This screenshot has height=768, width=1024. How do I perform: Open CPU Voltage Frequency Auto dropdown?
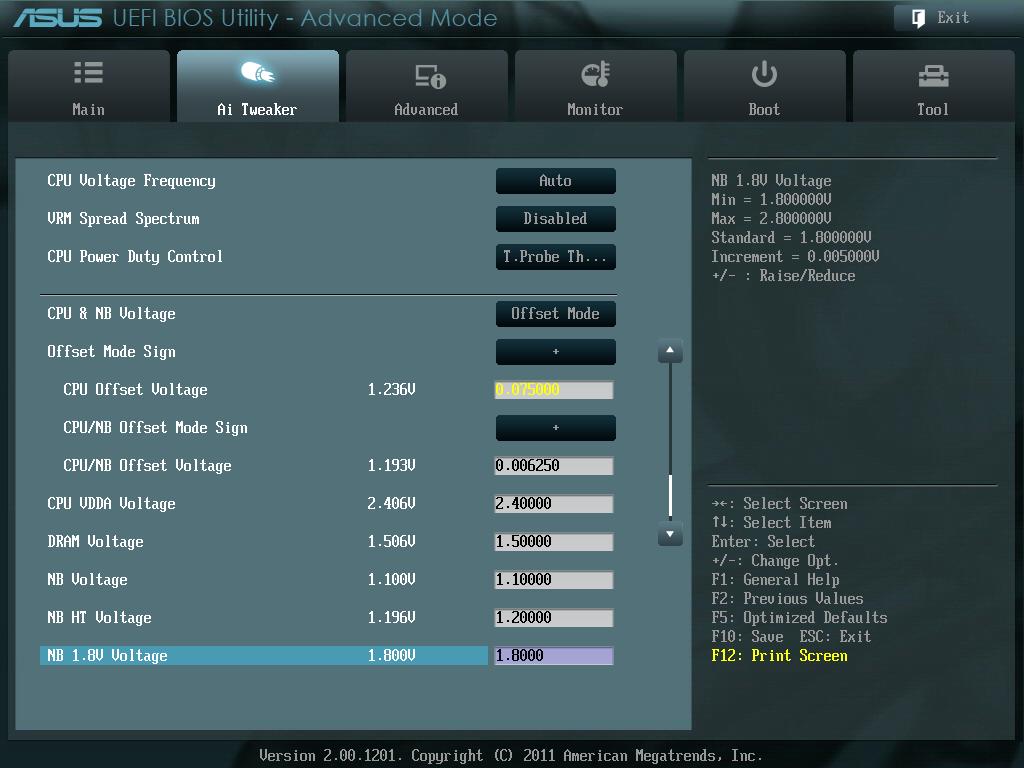(556, 181)
